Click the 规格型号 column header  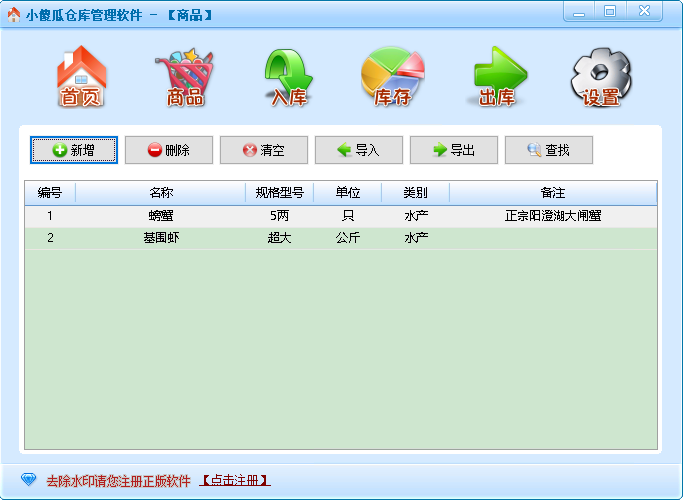point(279,193)
